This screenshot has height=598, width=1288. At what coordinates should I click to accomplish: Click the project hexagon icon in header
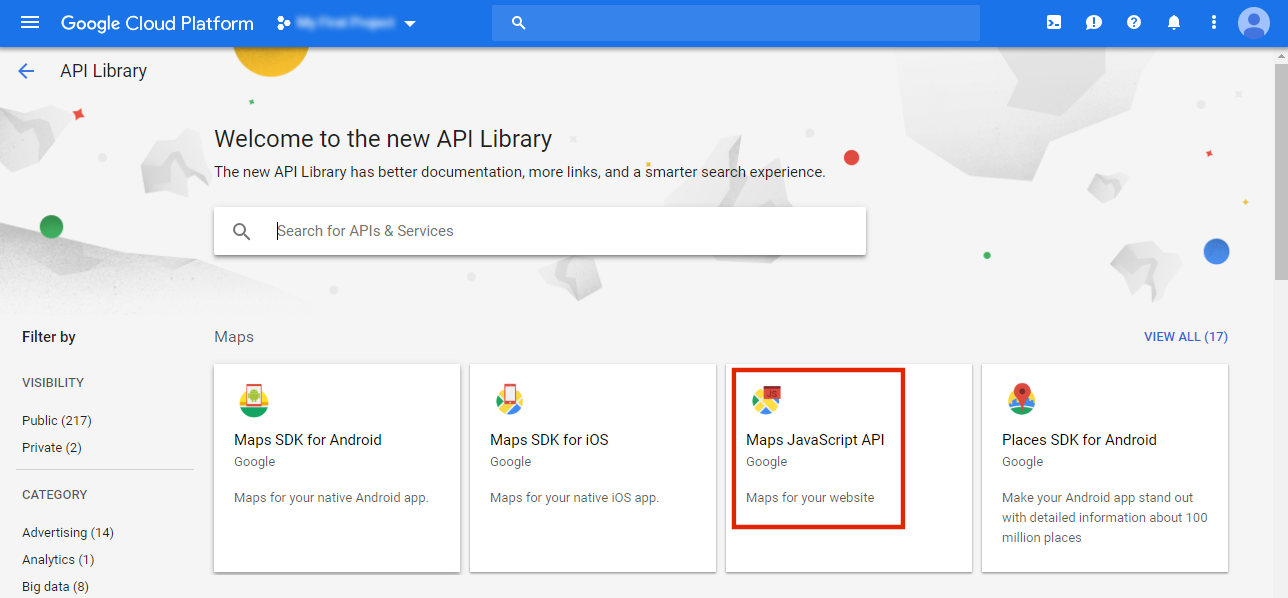284,23
